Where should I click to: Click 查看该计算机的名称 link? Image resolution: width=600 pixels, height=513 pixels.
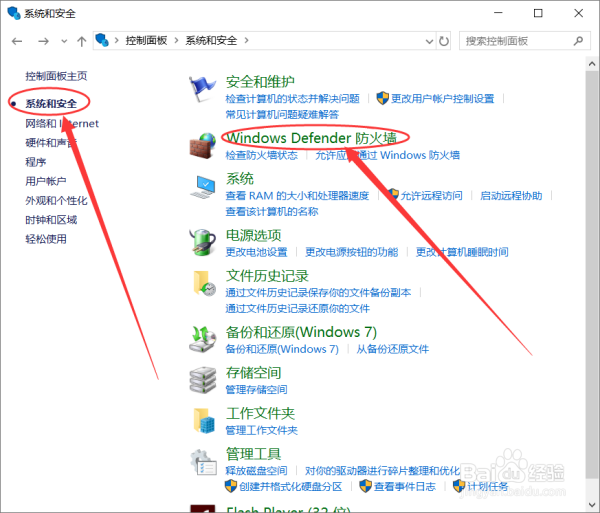272,212
